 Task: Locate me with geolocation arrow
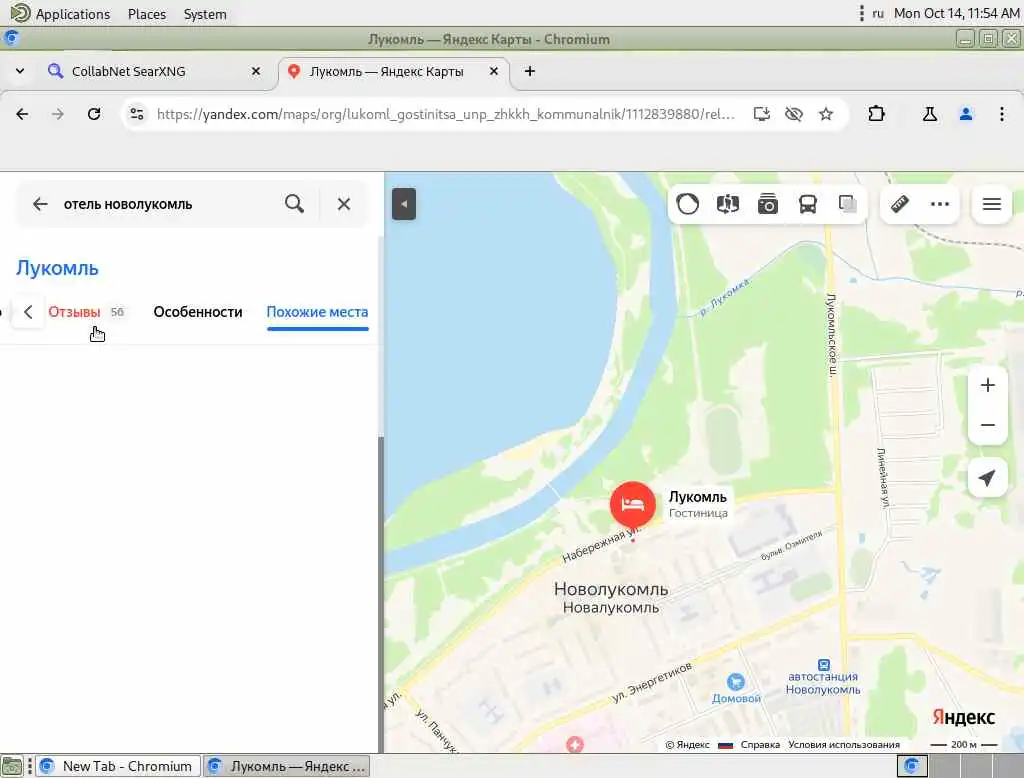(x=987, y=478)
